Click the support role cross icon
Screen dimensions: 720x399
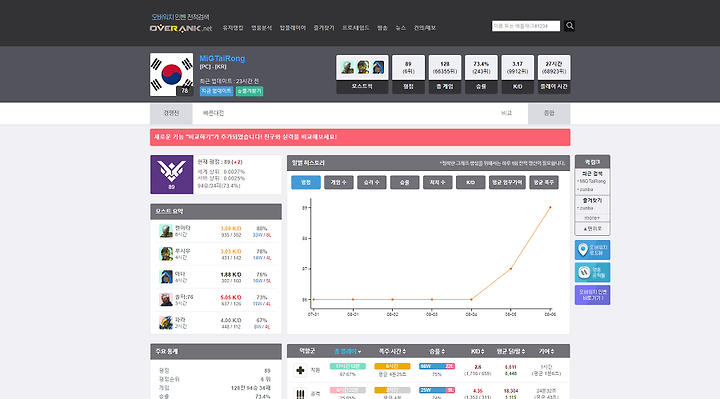pyautogui.click(x=300, y=370)
